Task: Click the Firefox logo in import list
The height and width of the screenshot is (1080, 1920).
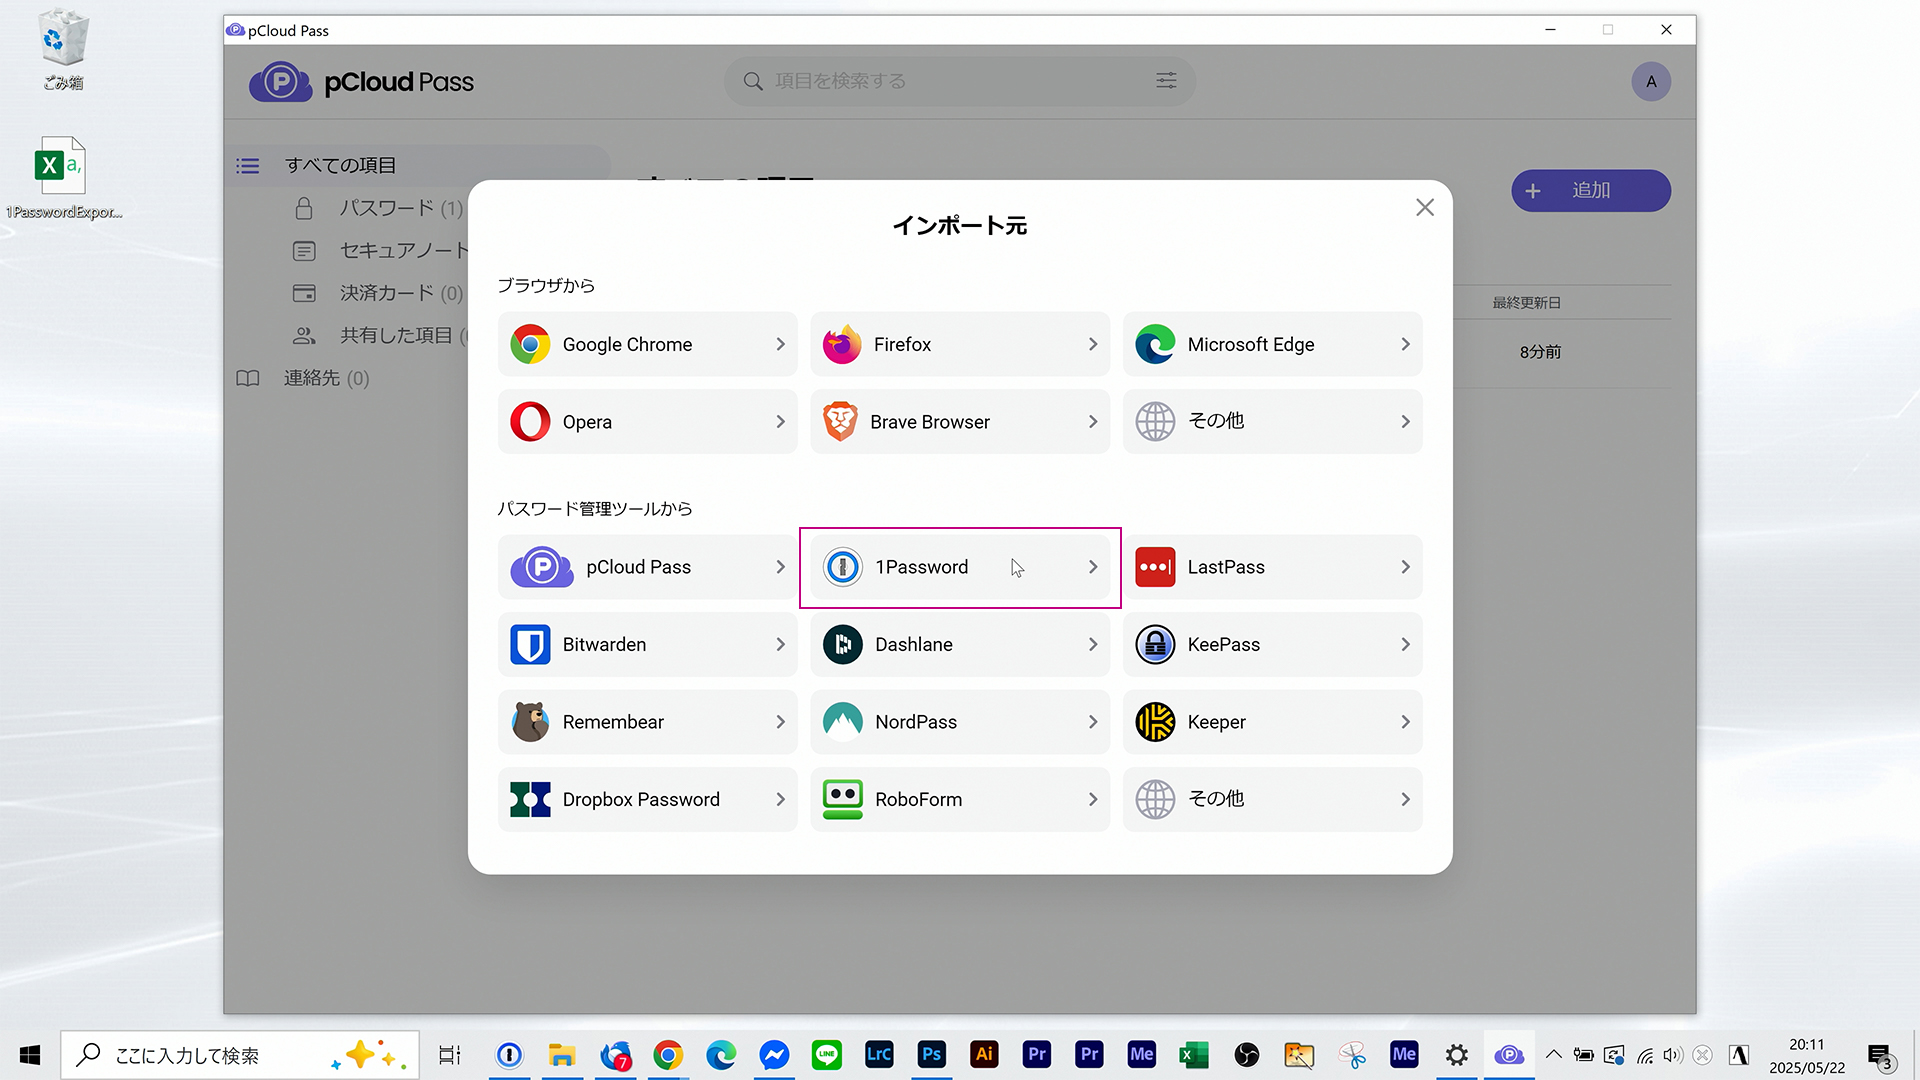Action: tap(842, 344)
